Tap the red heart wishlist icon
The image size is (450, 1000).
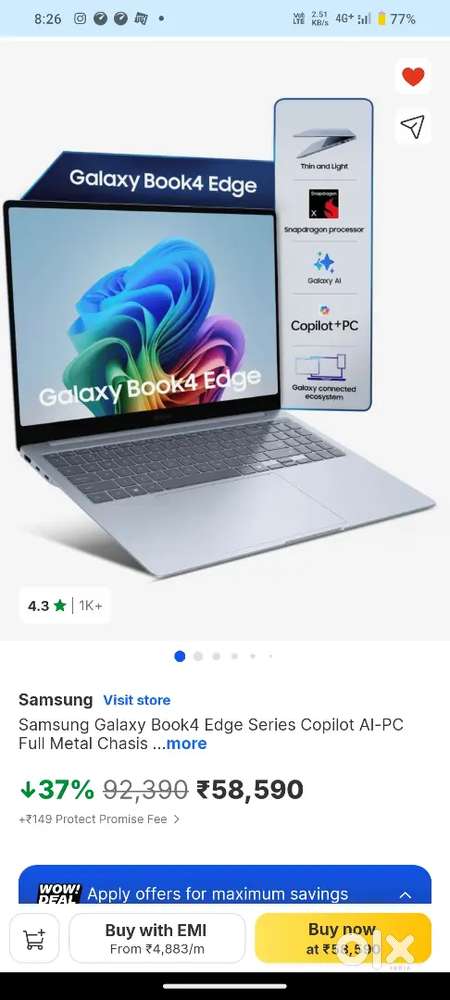coord(413,77)
